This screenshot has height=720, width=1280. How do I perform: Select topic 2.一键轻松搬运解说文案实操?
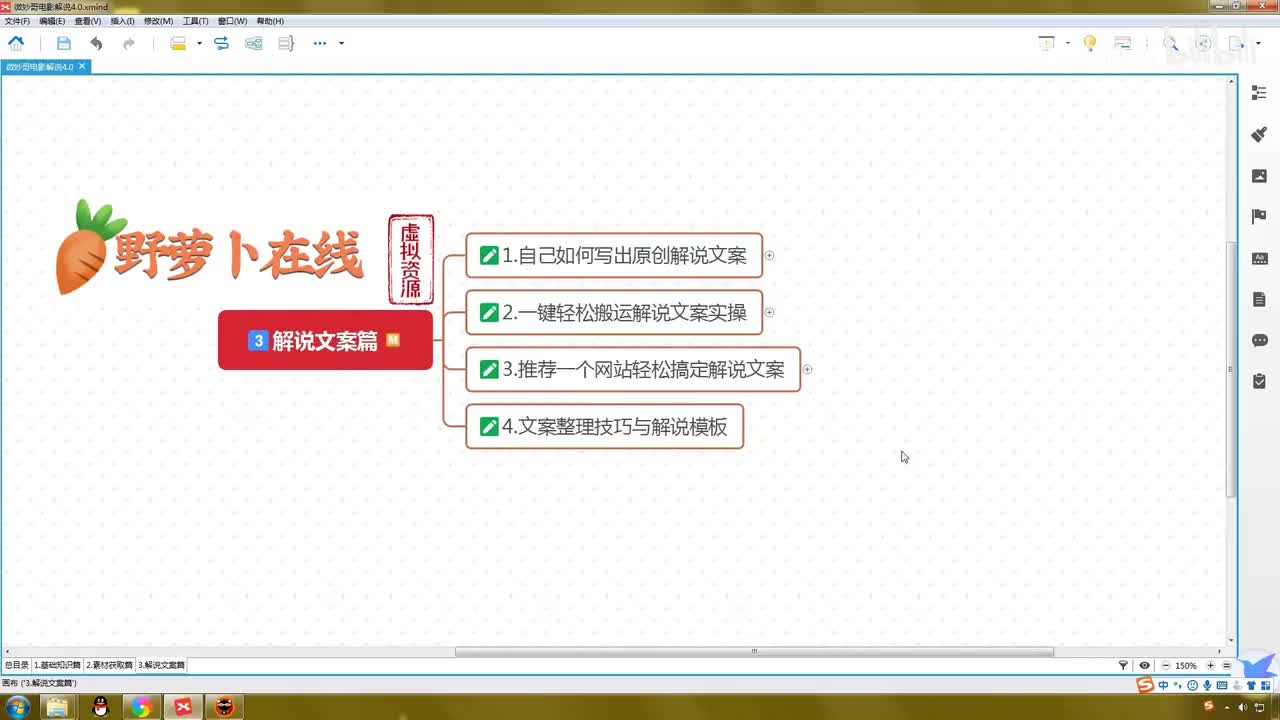pos(614,312)
